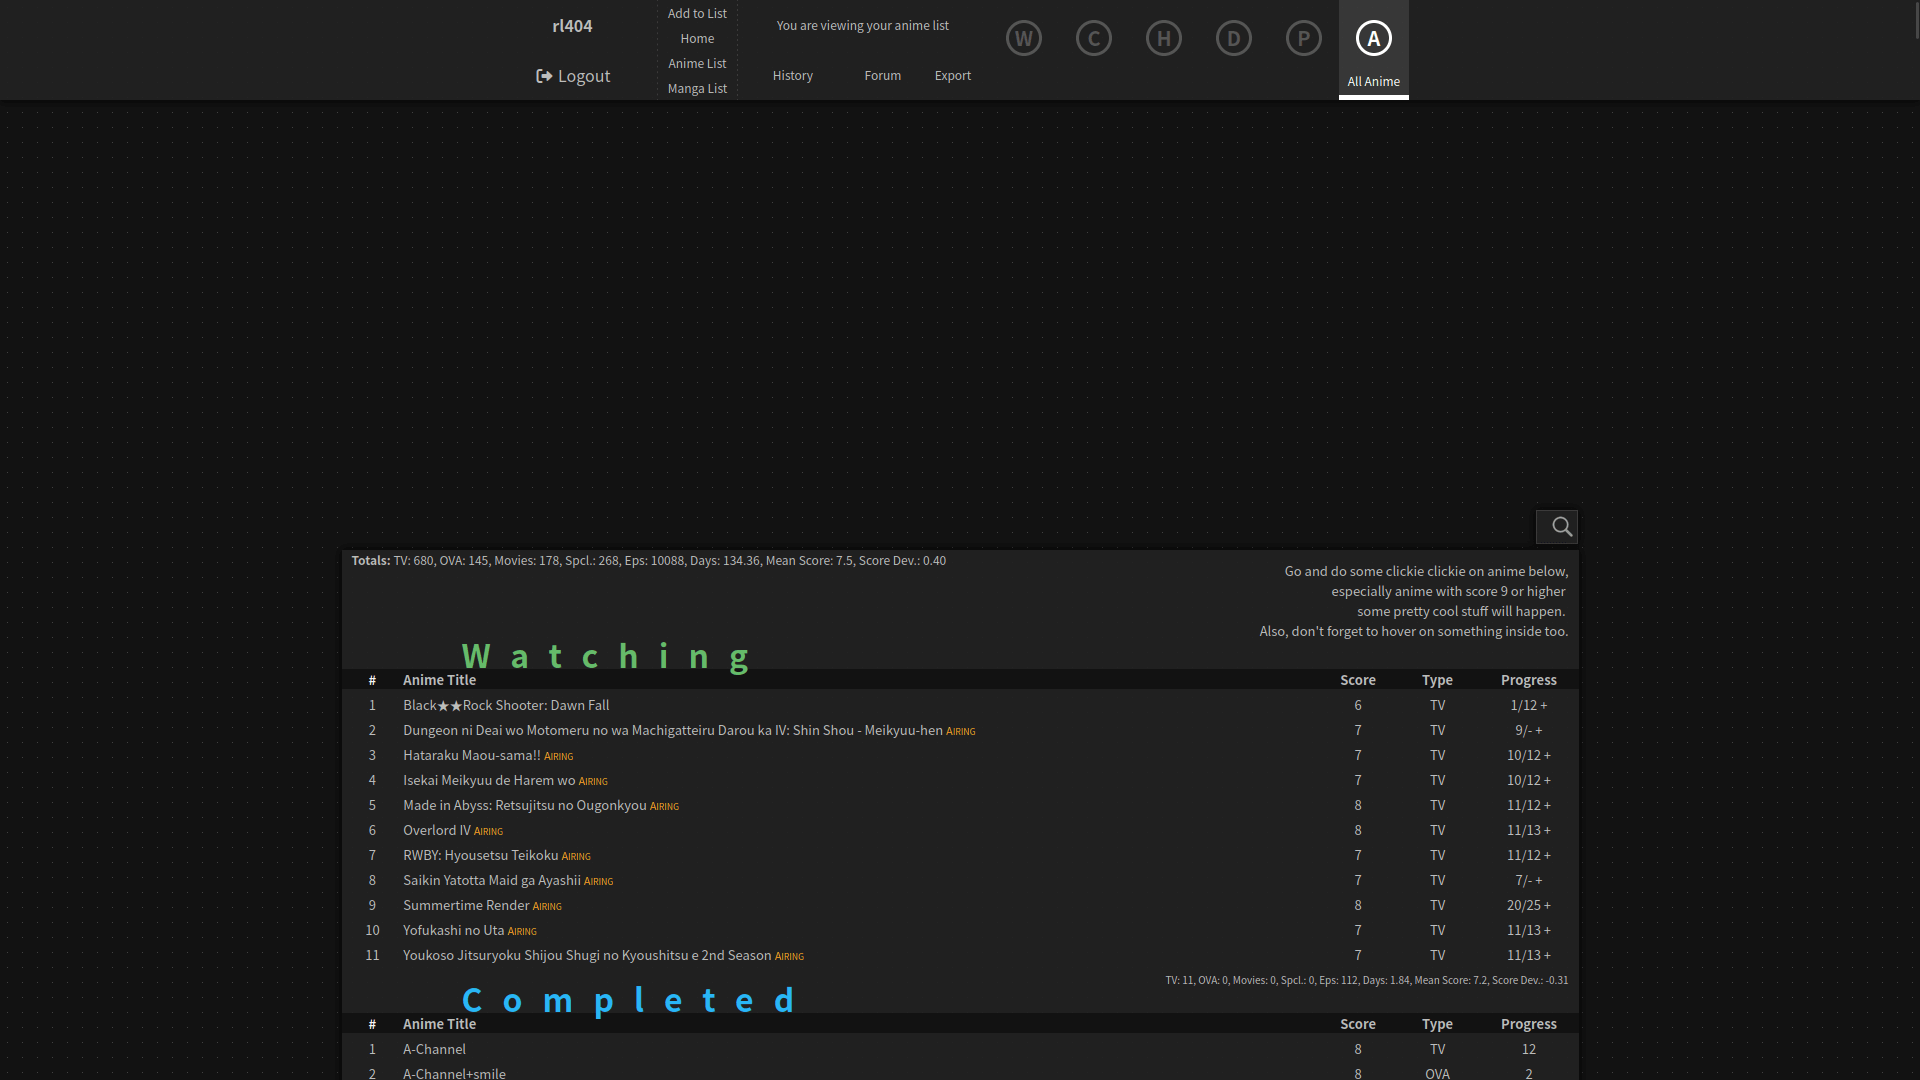Click the rl404 username link
Image resolution: width=1920 pixels, height=1080 pixels.
[572, 26]
